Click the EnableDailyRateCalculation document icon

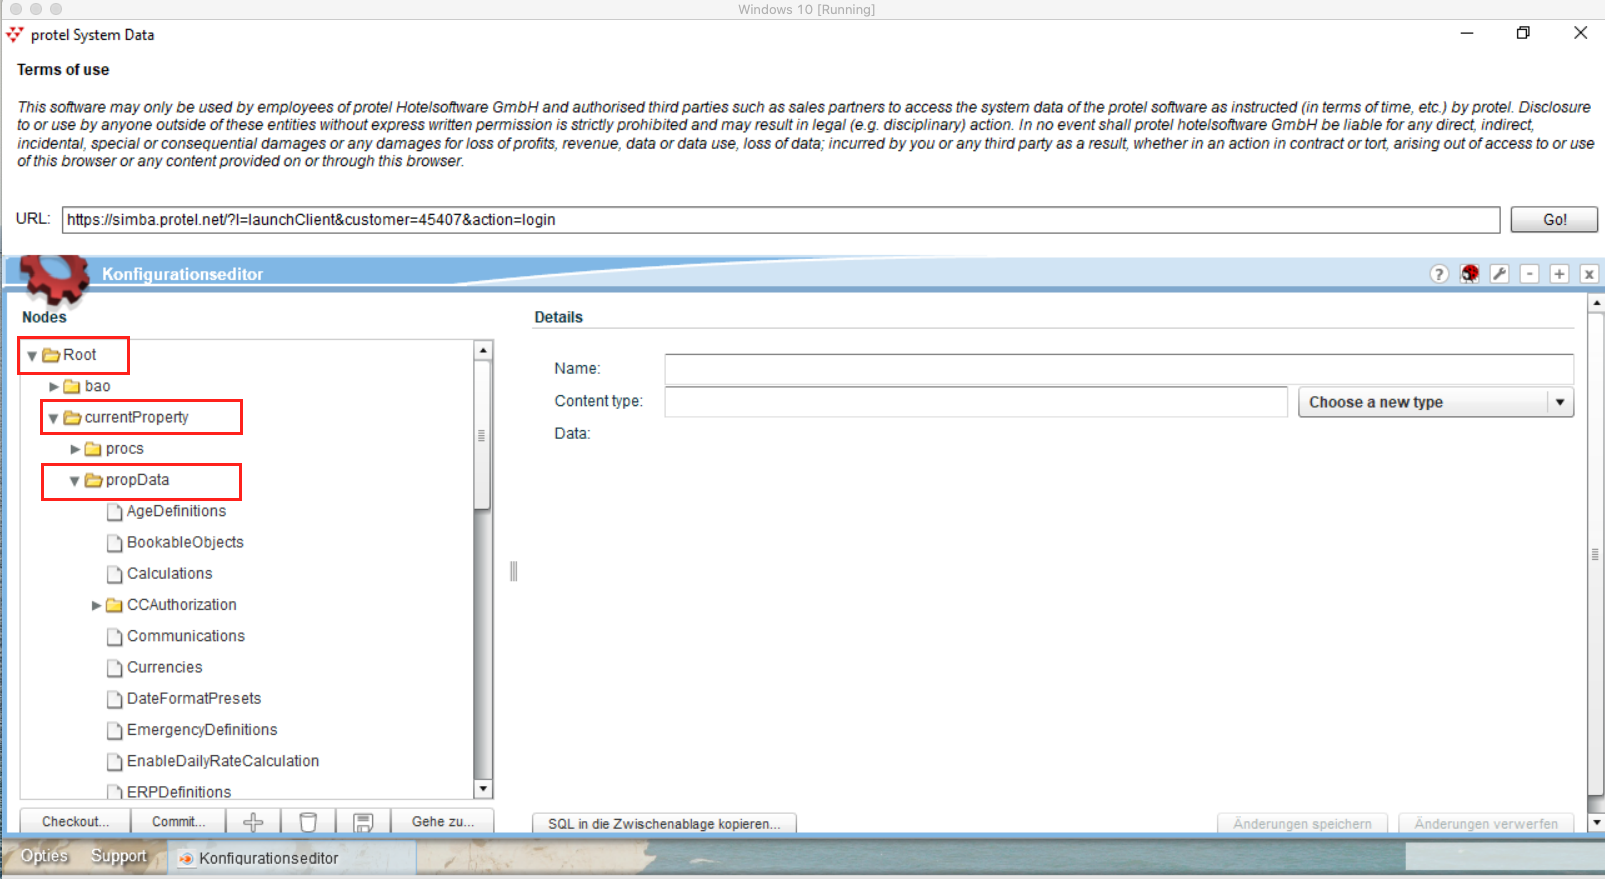tap(114, 762)
